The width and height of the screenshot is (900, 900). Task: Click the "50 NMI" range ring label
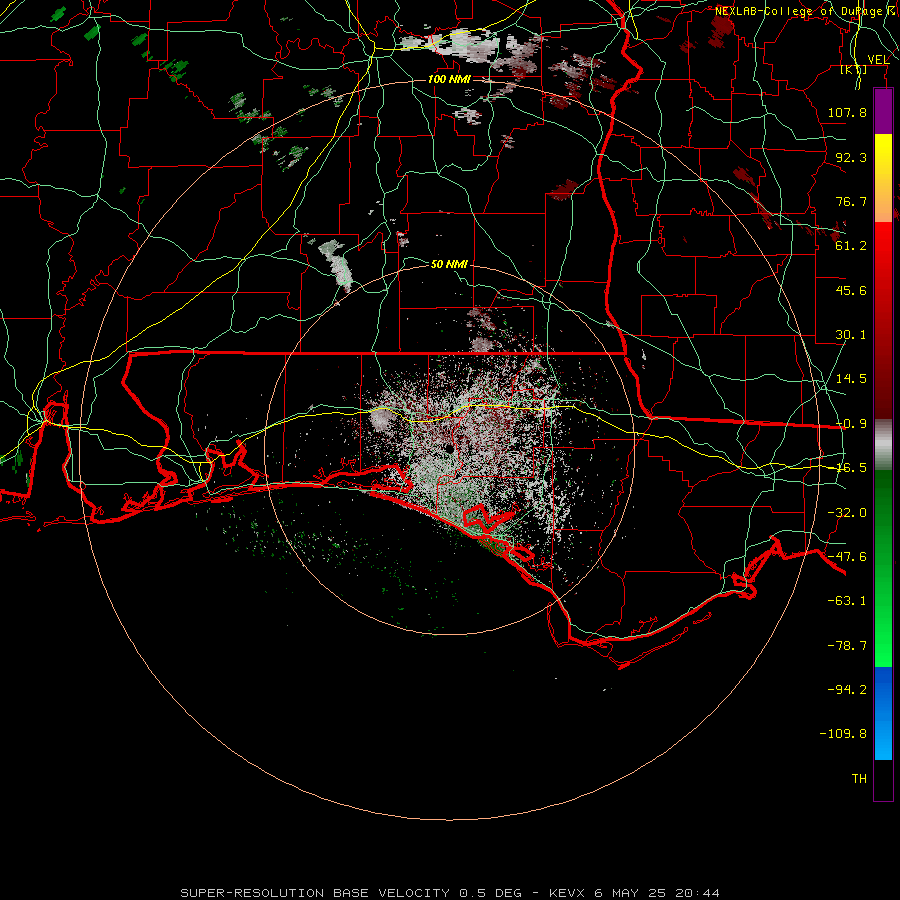pyautogui.click(x=449, y=264)
